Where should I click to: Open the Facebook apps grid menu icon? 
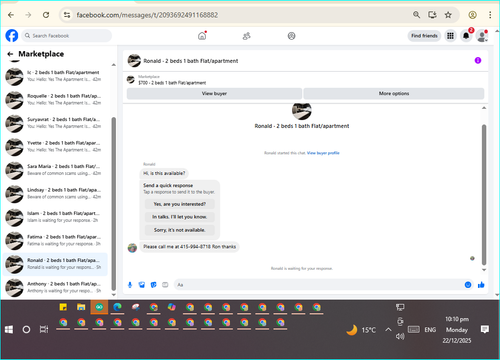click(450, 36)
